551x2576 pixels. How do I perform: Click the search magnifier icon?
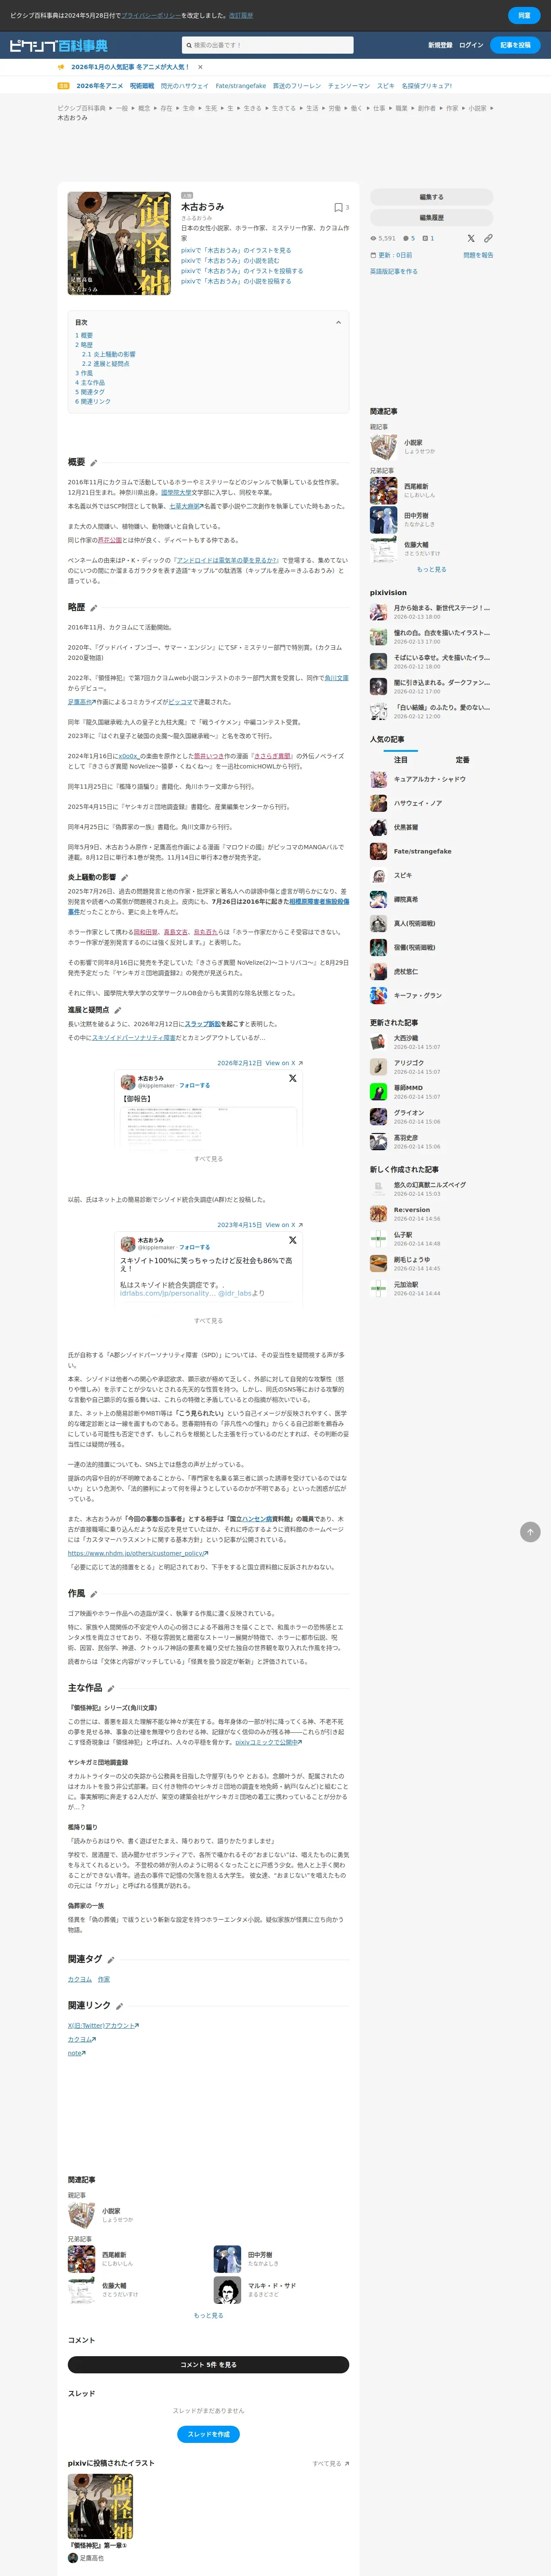click(188, 45)
